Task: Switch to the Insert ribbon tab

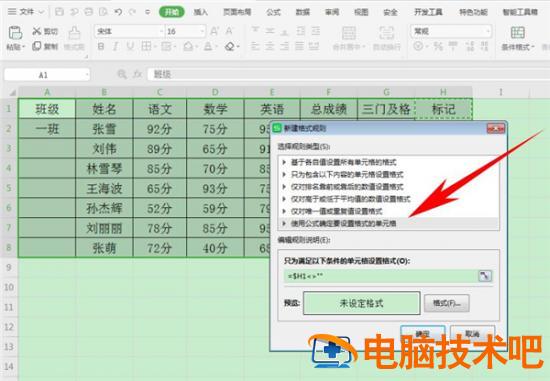Action: (x=201, y=12)
